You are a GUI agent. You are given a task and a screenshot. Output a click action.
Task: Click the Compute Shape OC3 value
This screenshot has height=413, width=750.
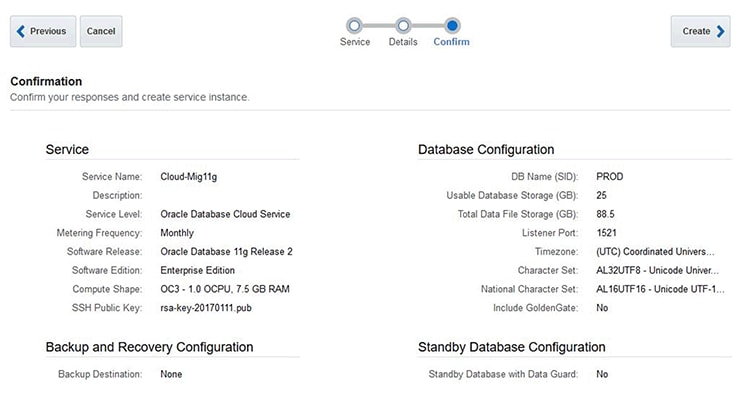[226, 289]
